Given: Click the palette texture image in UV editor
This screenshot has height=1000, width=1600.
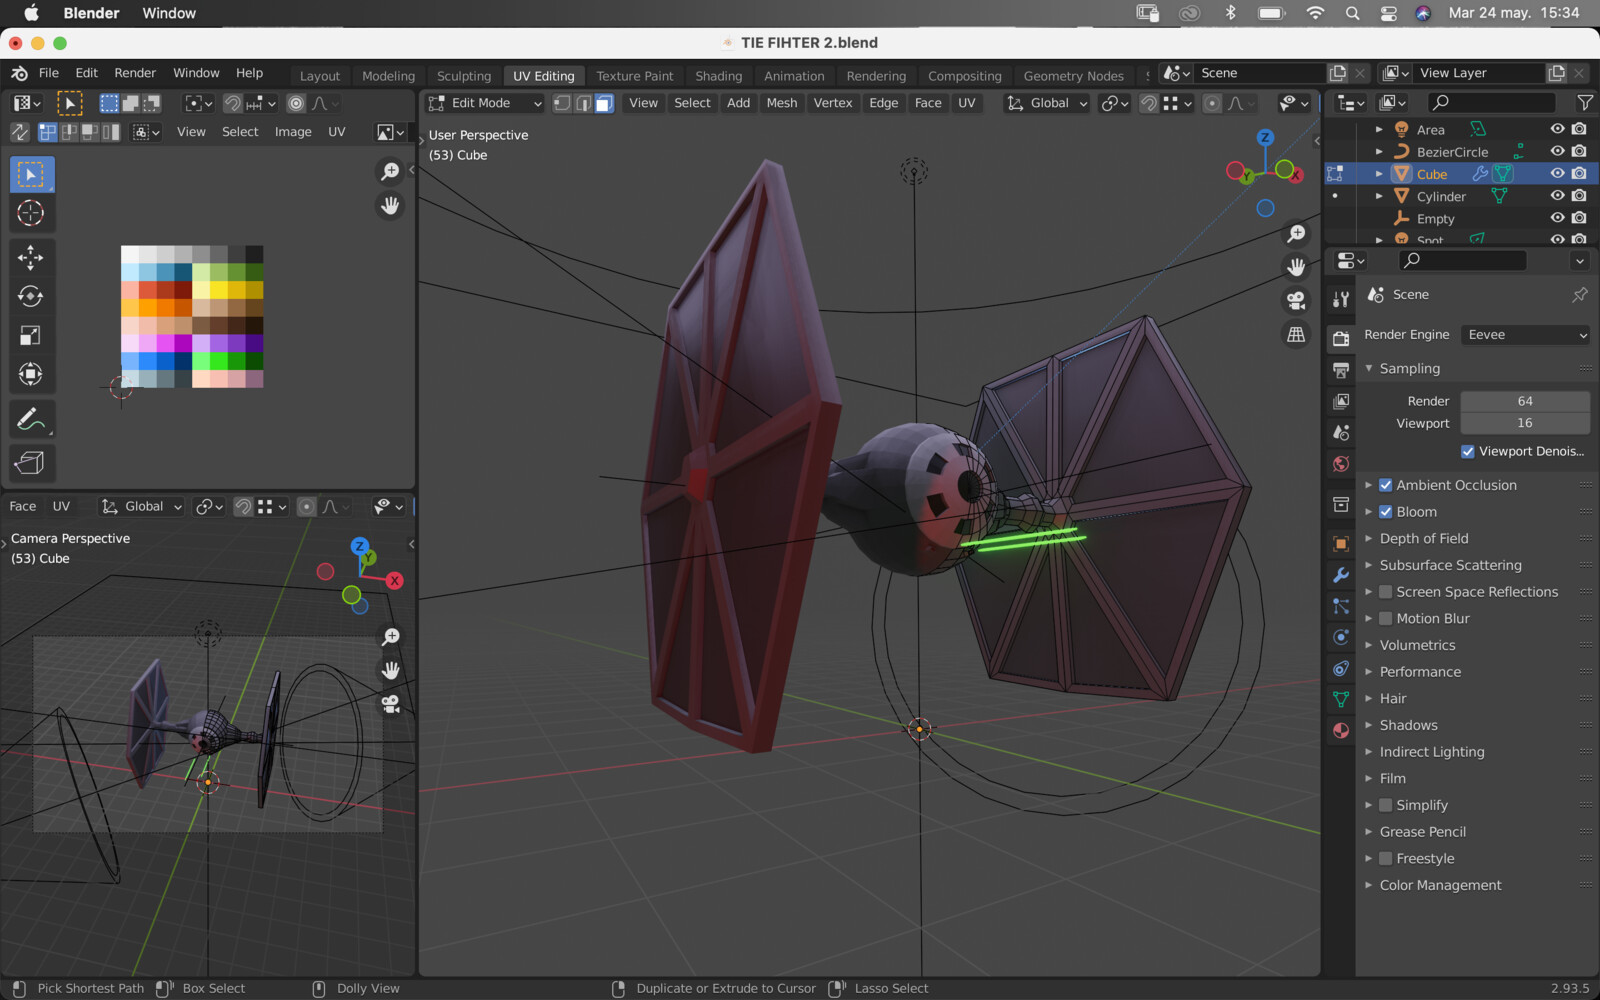Looking at the screenshot, I should click(192, 317).
